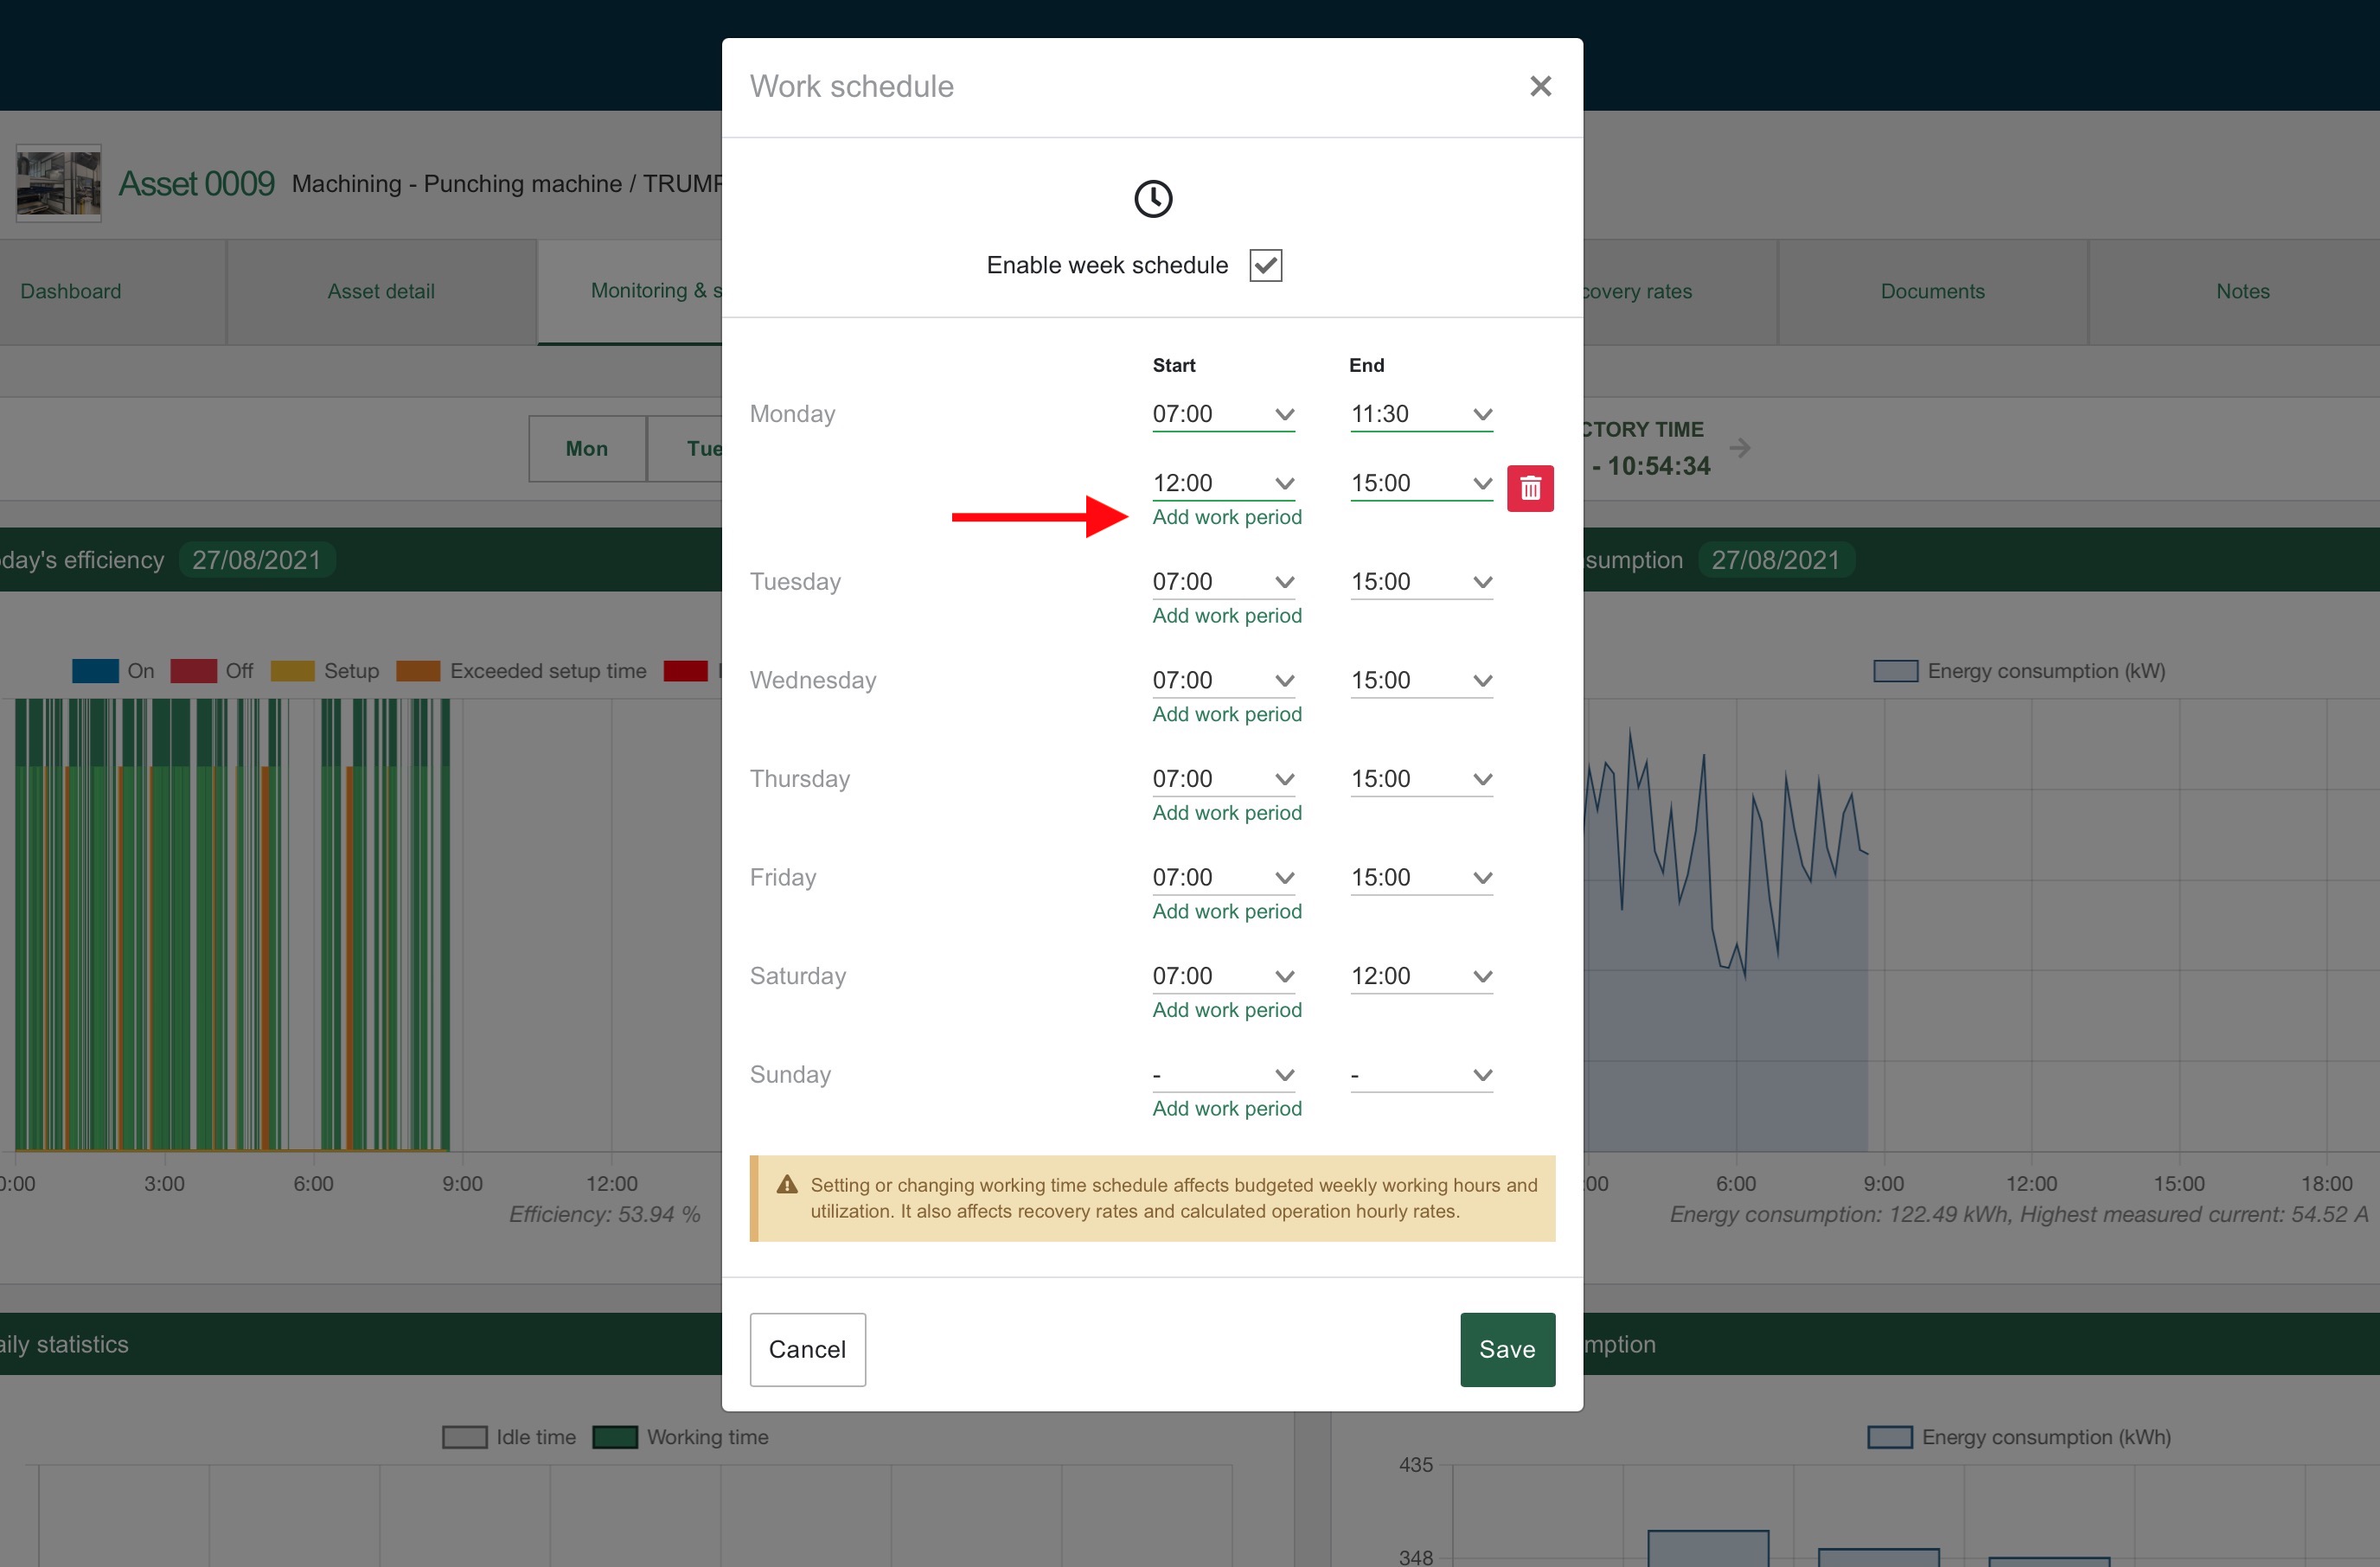The image size is (2380, 1567).
Task: Toggle the blue On legend item in chart
Action: pos(96,671)
